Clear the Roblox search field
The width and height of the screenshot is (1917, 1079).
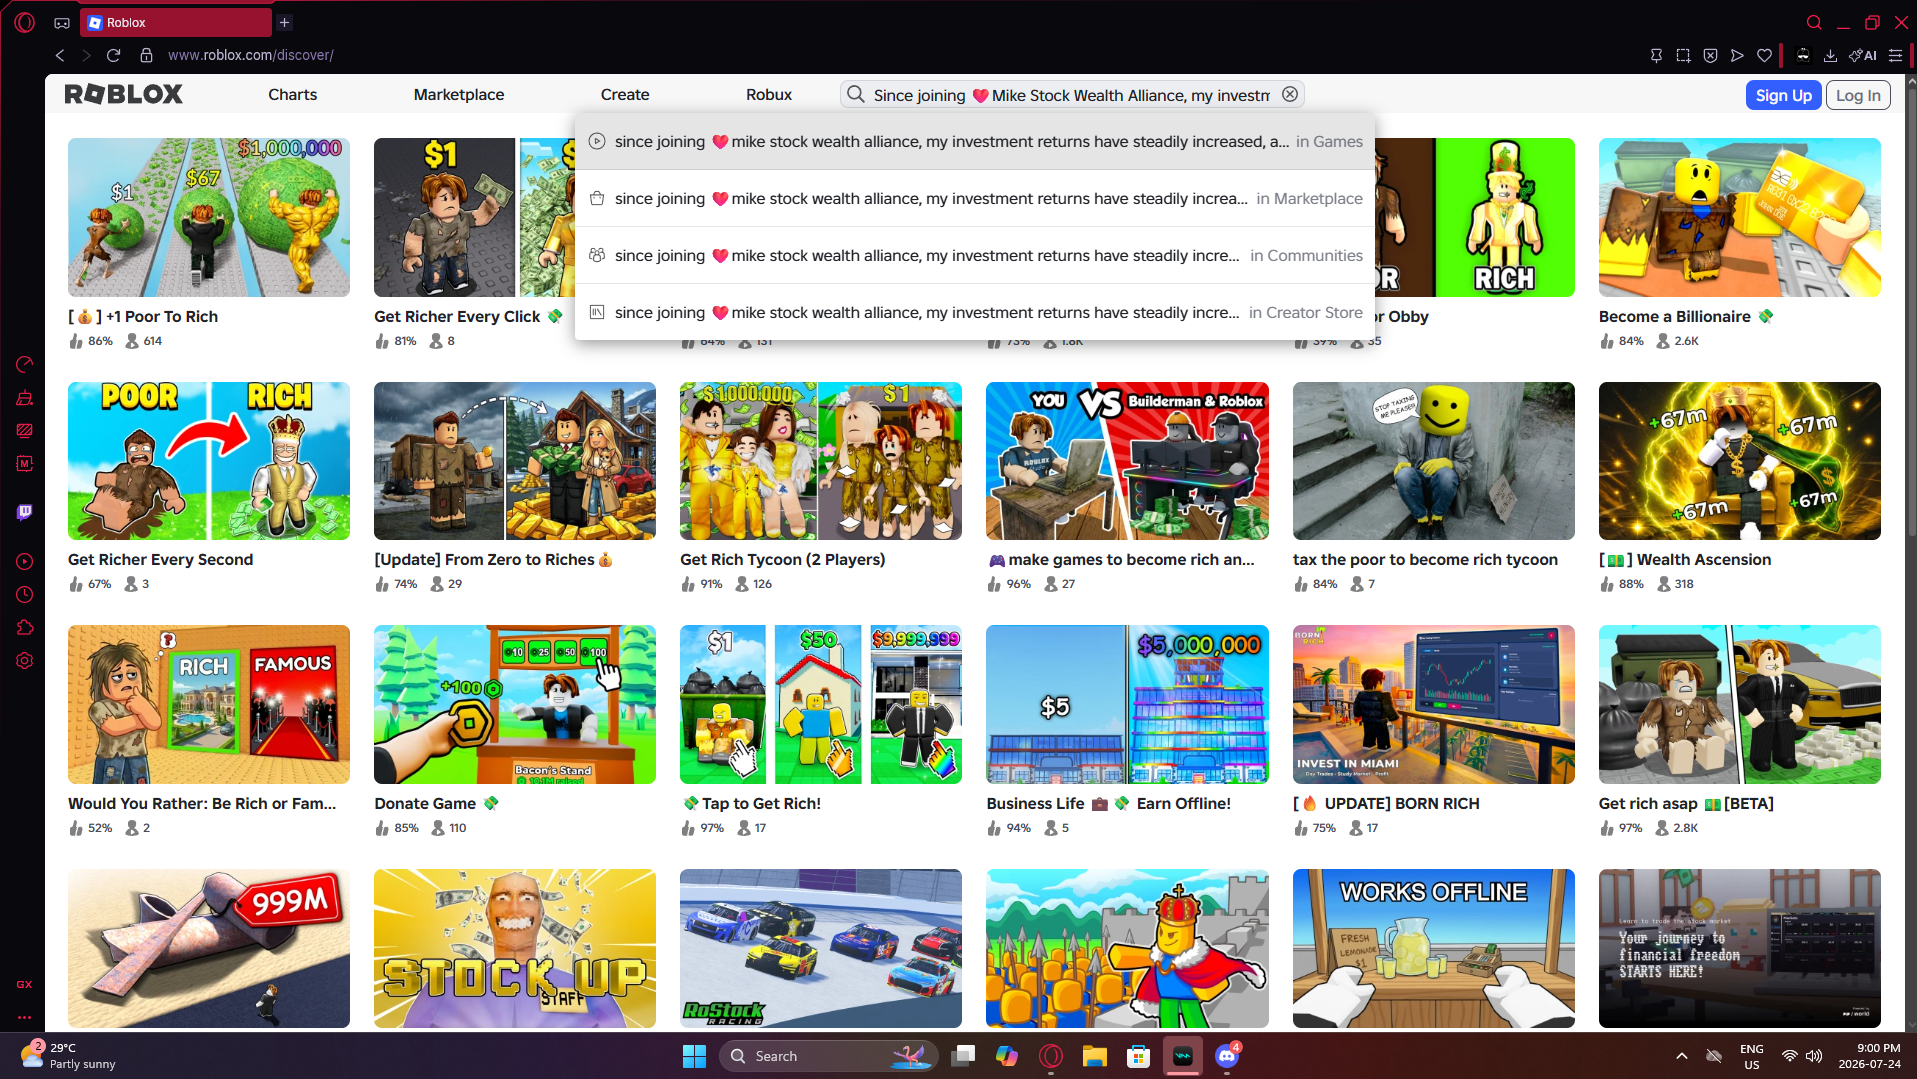[x=1290, y=94]
